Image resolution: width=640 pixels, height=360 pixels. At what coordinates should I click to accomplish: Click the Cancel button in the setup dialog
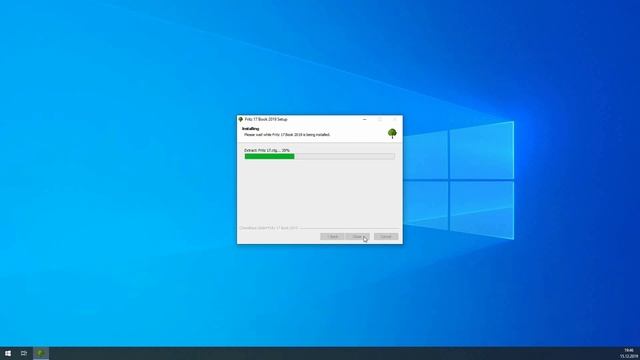[x=386, y=237]
